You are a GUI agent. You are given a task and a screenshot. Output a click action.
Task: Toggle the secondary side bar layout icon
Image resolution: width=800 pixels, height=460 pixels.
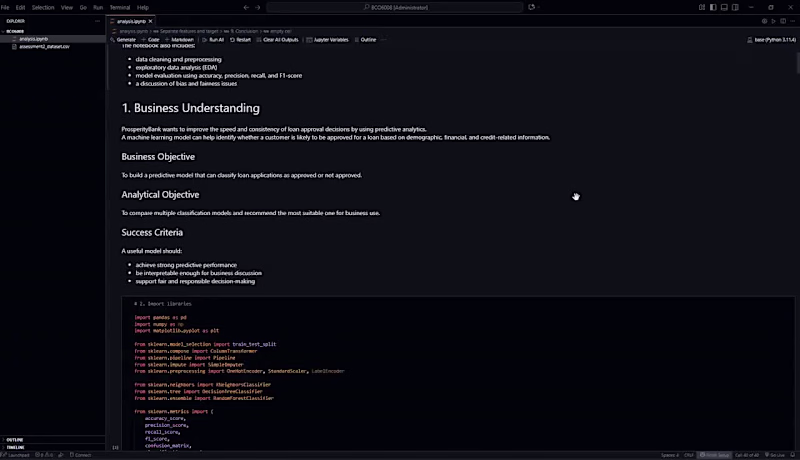coord(735,7)
